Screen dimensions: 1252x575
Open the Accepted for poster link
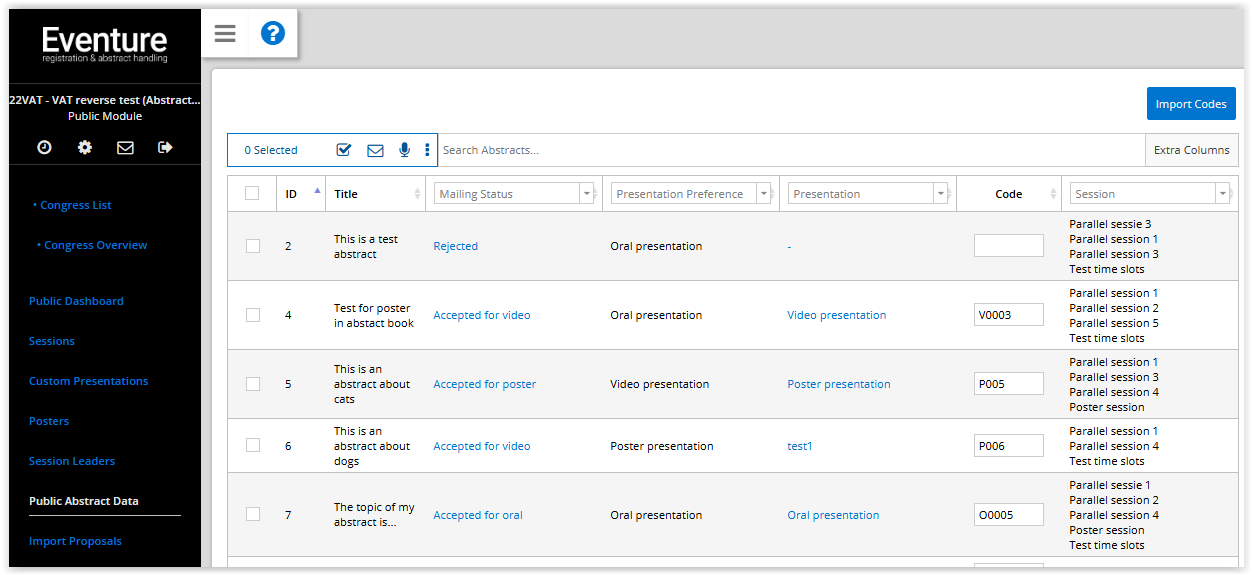(x=485, y=384)
